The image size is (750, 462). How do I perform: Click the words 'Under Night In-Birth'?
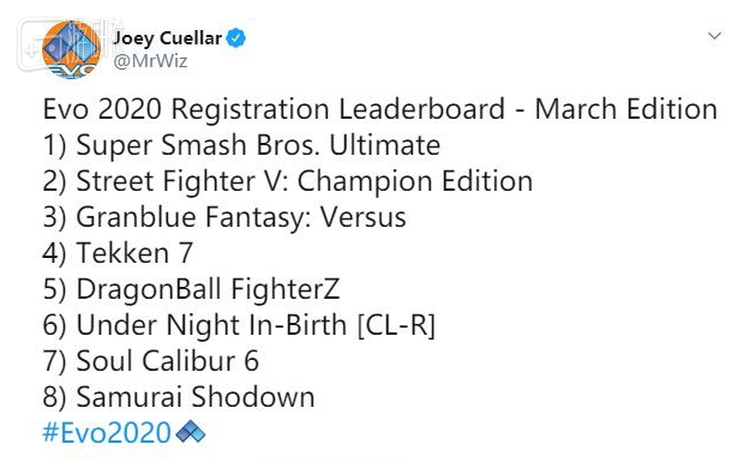[x=211, y=325]
